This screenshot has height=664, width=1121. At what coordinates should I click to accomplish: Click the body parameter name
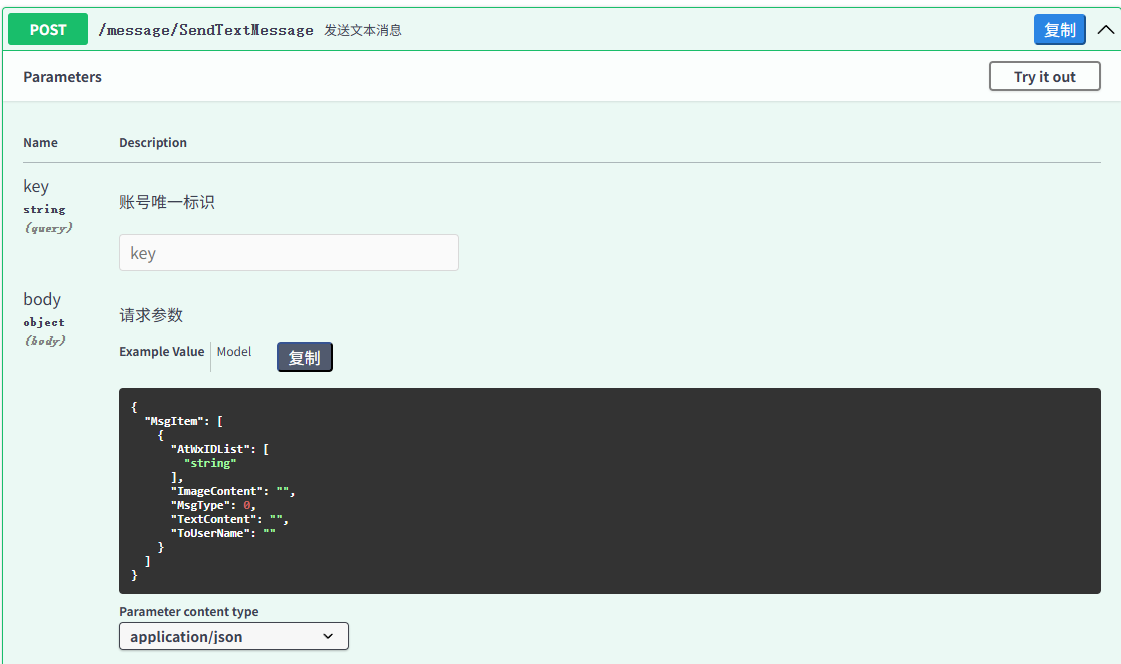point(42,299)
